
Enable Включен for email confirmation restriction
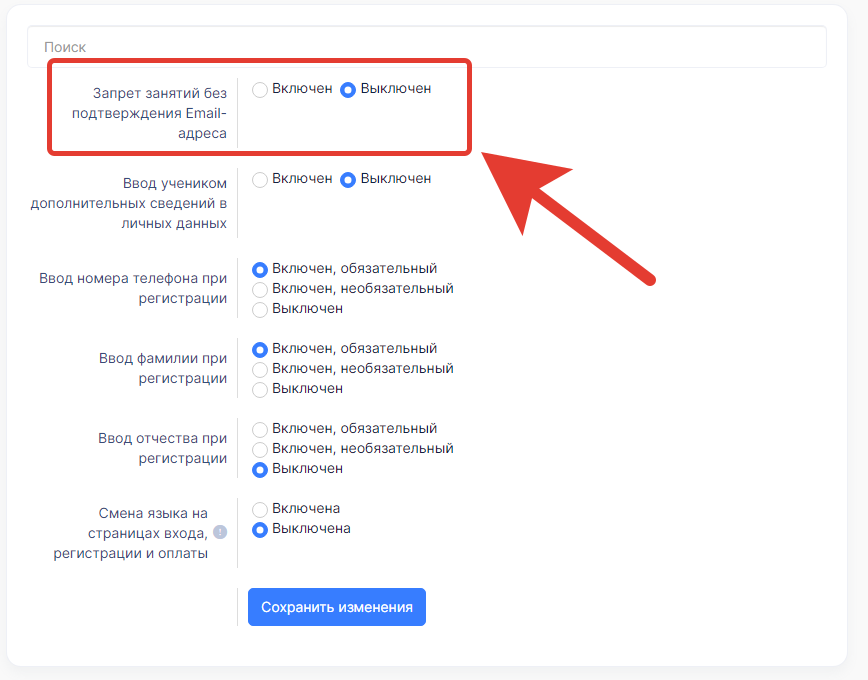260,90
